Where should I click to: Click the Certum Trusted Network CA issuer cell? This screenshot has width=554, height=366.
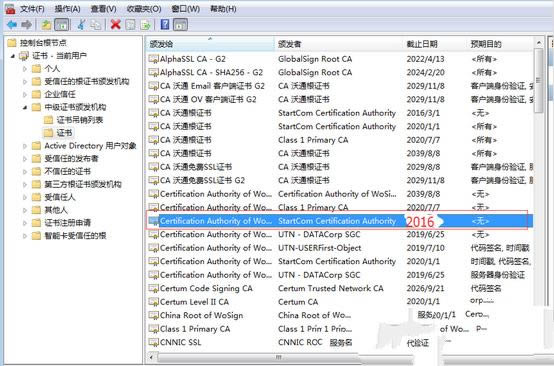point(331,288)
